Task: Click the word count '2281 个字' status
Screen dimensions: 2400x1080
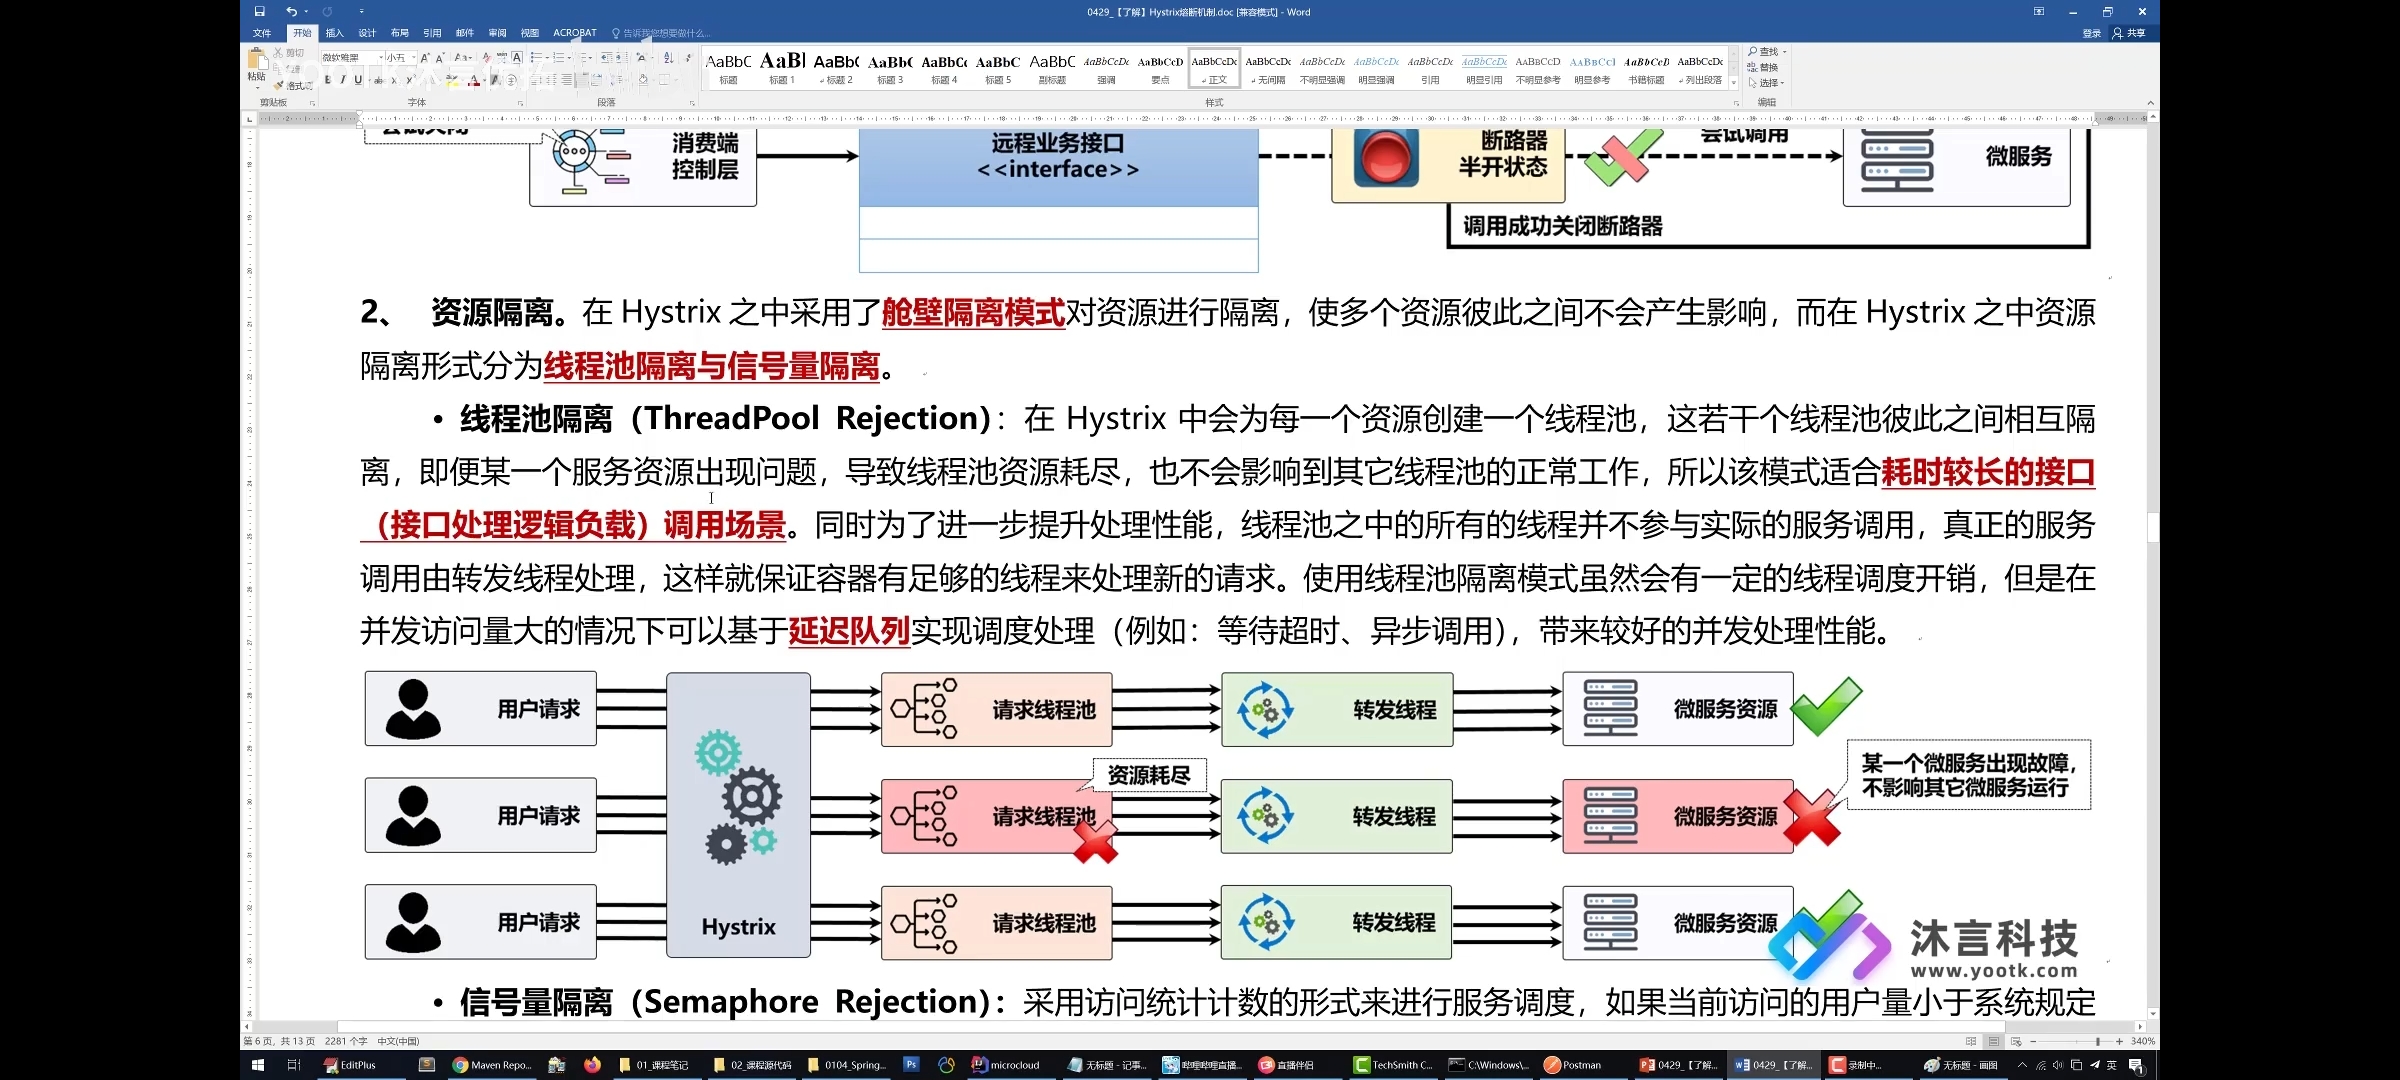Action: click(x=346, y=1041)
